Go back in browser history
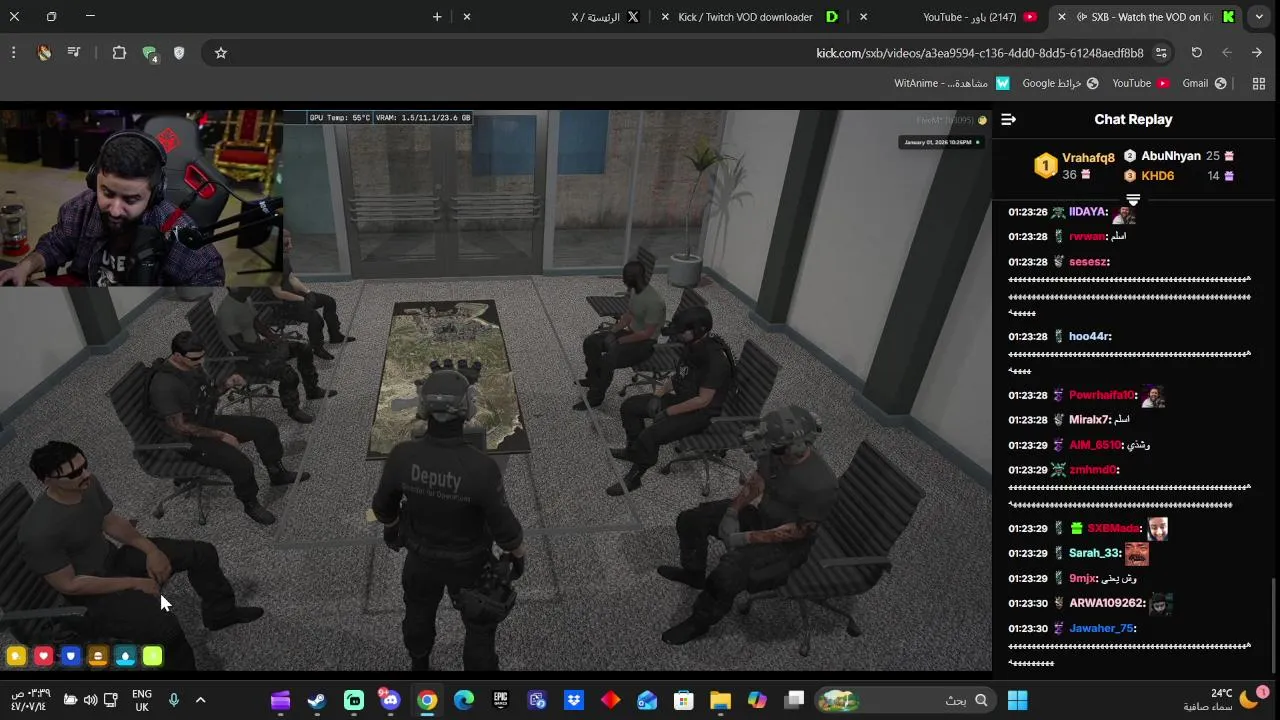Screen dimensions: 1280x720 1257,53
